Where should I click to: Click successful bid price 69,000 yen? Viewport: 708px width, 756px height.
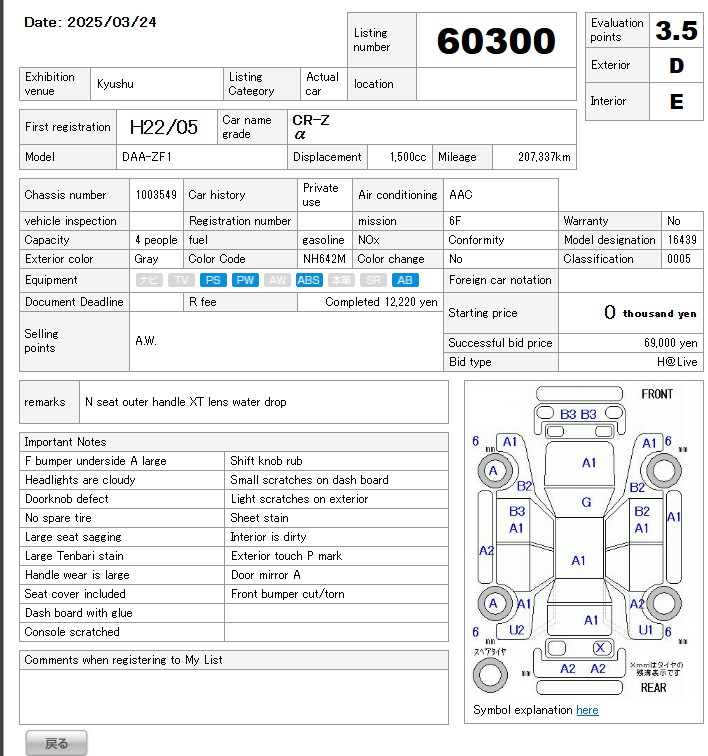tap(670, 343)
